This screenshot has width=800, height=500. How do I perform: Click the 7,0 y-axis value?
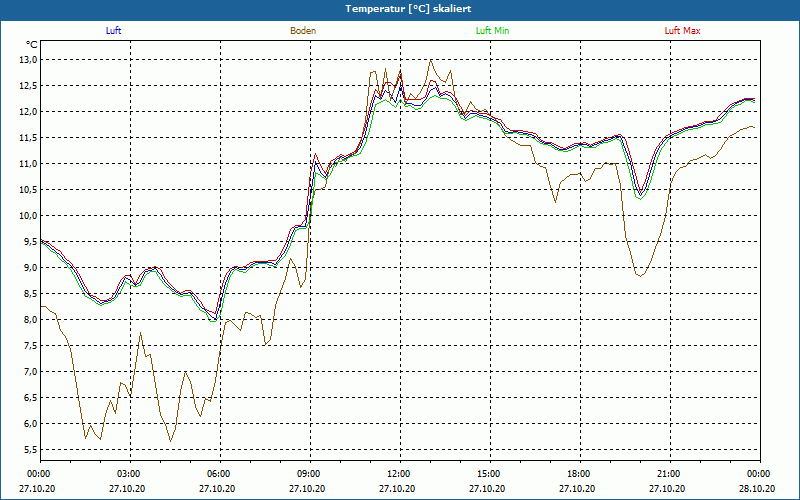click(x=31, y=372)
